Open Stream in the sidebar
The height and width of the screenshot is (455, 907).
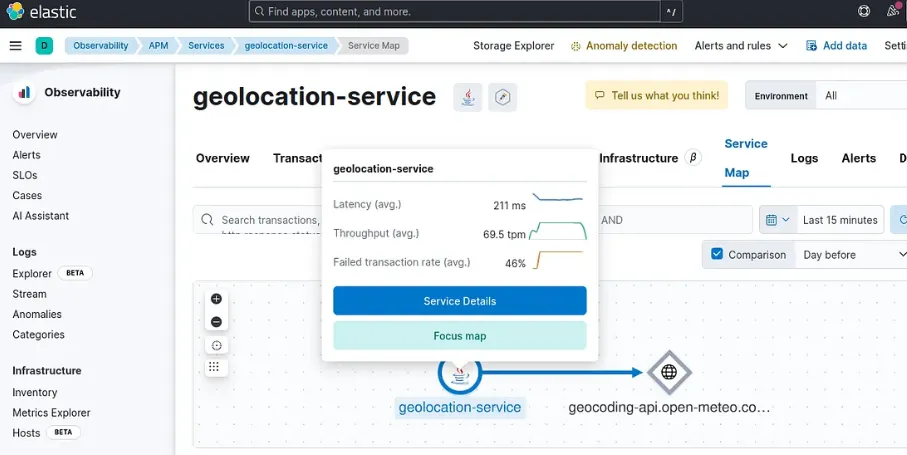(30, 294)
